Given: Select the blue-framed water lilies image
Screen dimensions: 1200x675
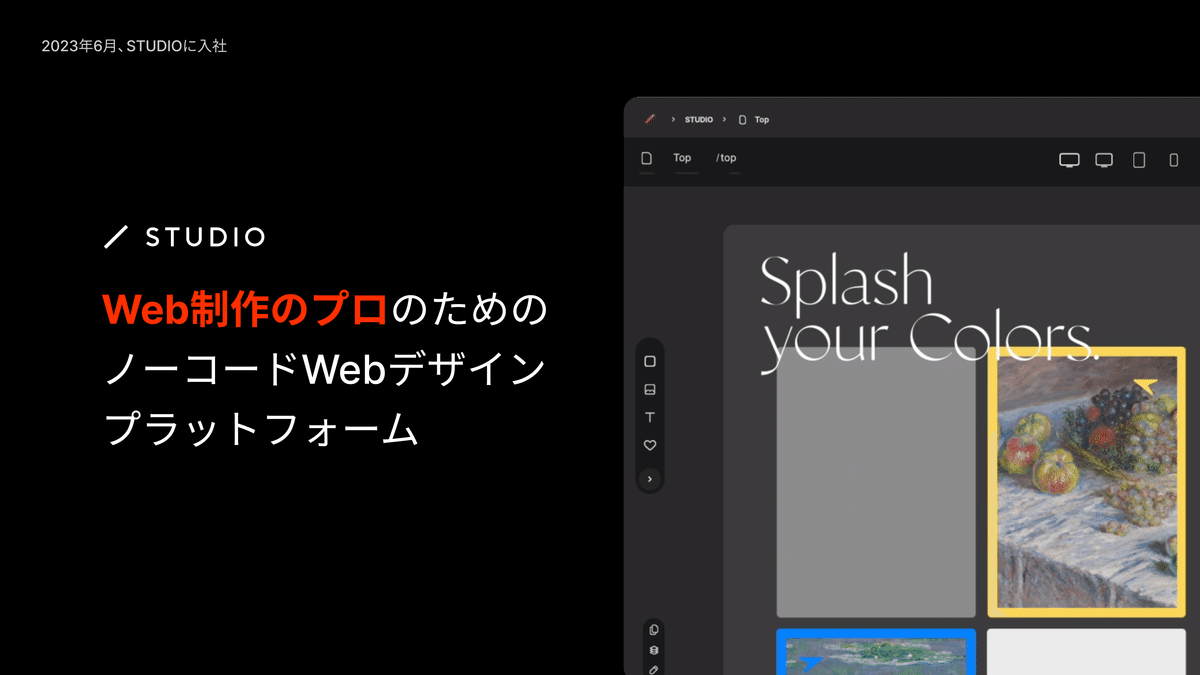Looking at the screenshot, I should tap(876, 652).
